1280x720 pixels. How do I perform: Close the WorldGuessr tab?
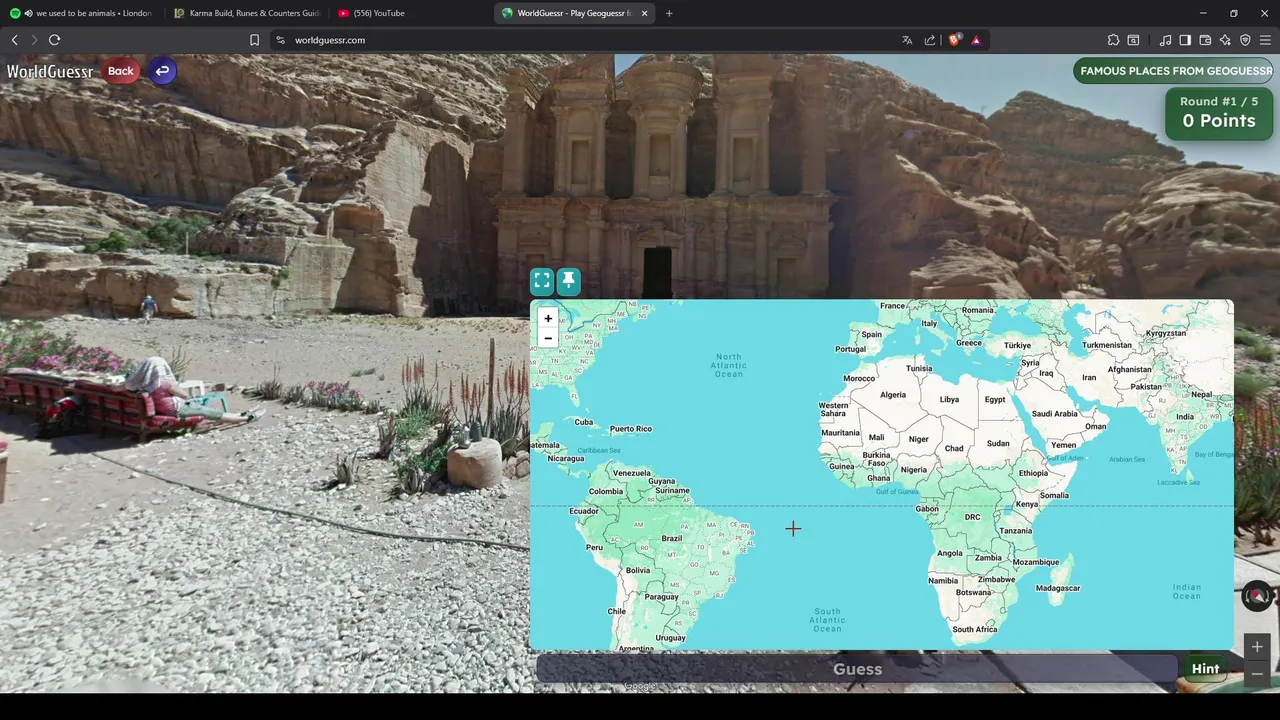pyautogui.click(x=644, y=13)
